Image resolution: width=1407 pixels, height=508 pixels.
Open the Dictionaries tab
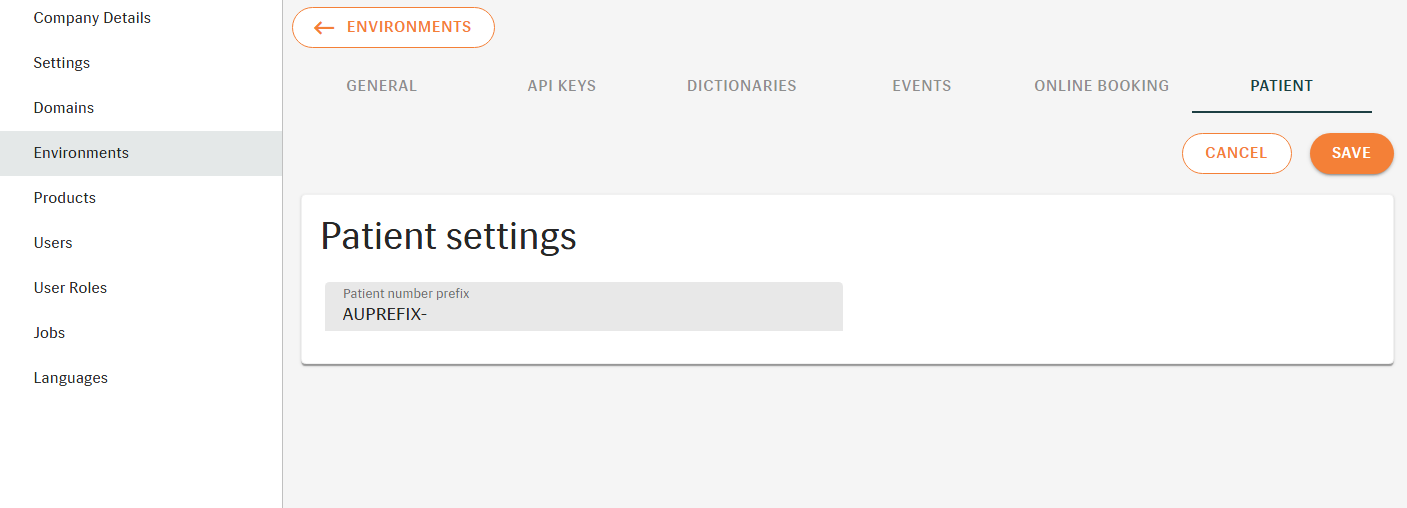tap(741, 86)
